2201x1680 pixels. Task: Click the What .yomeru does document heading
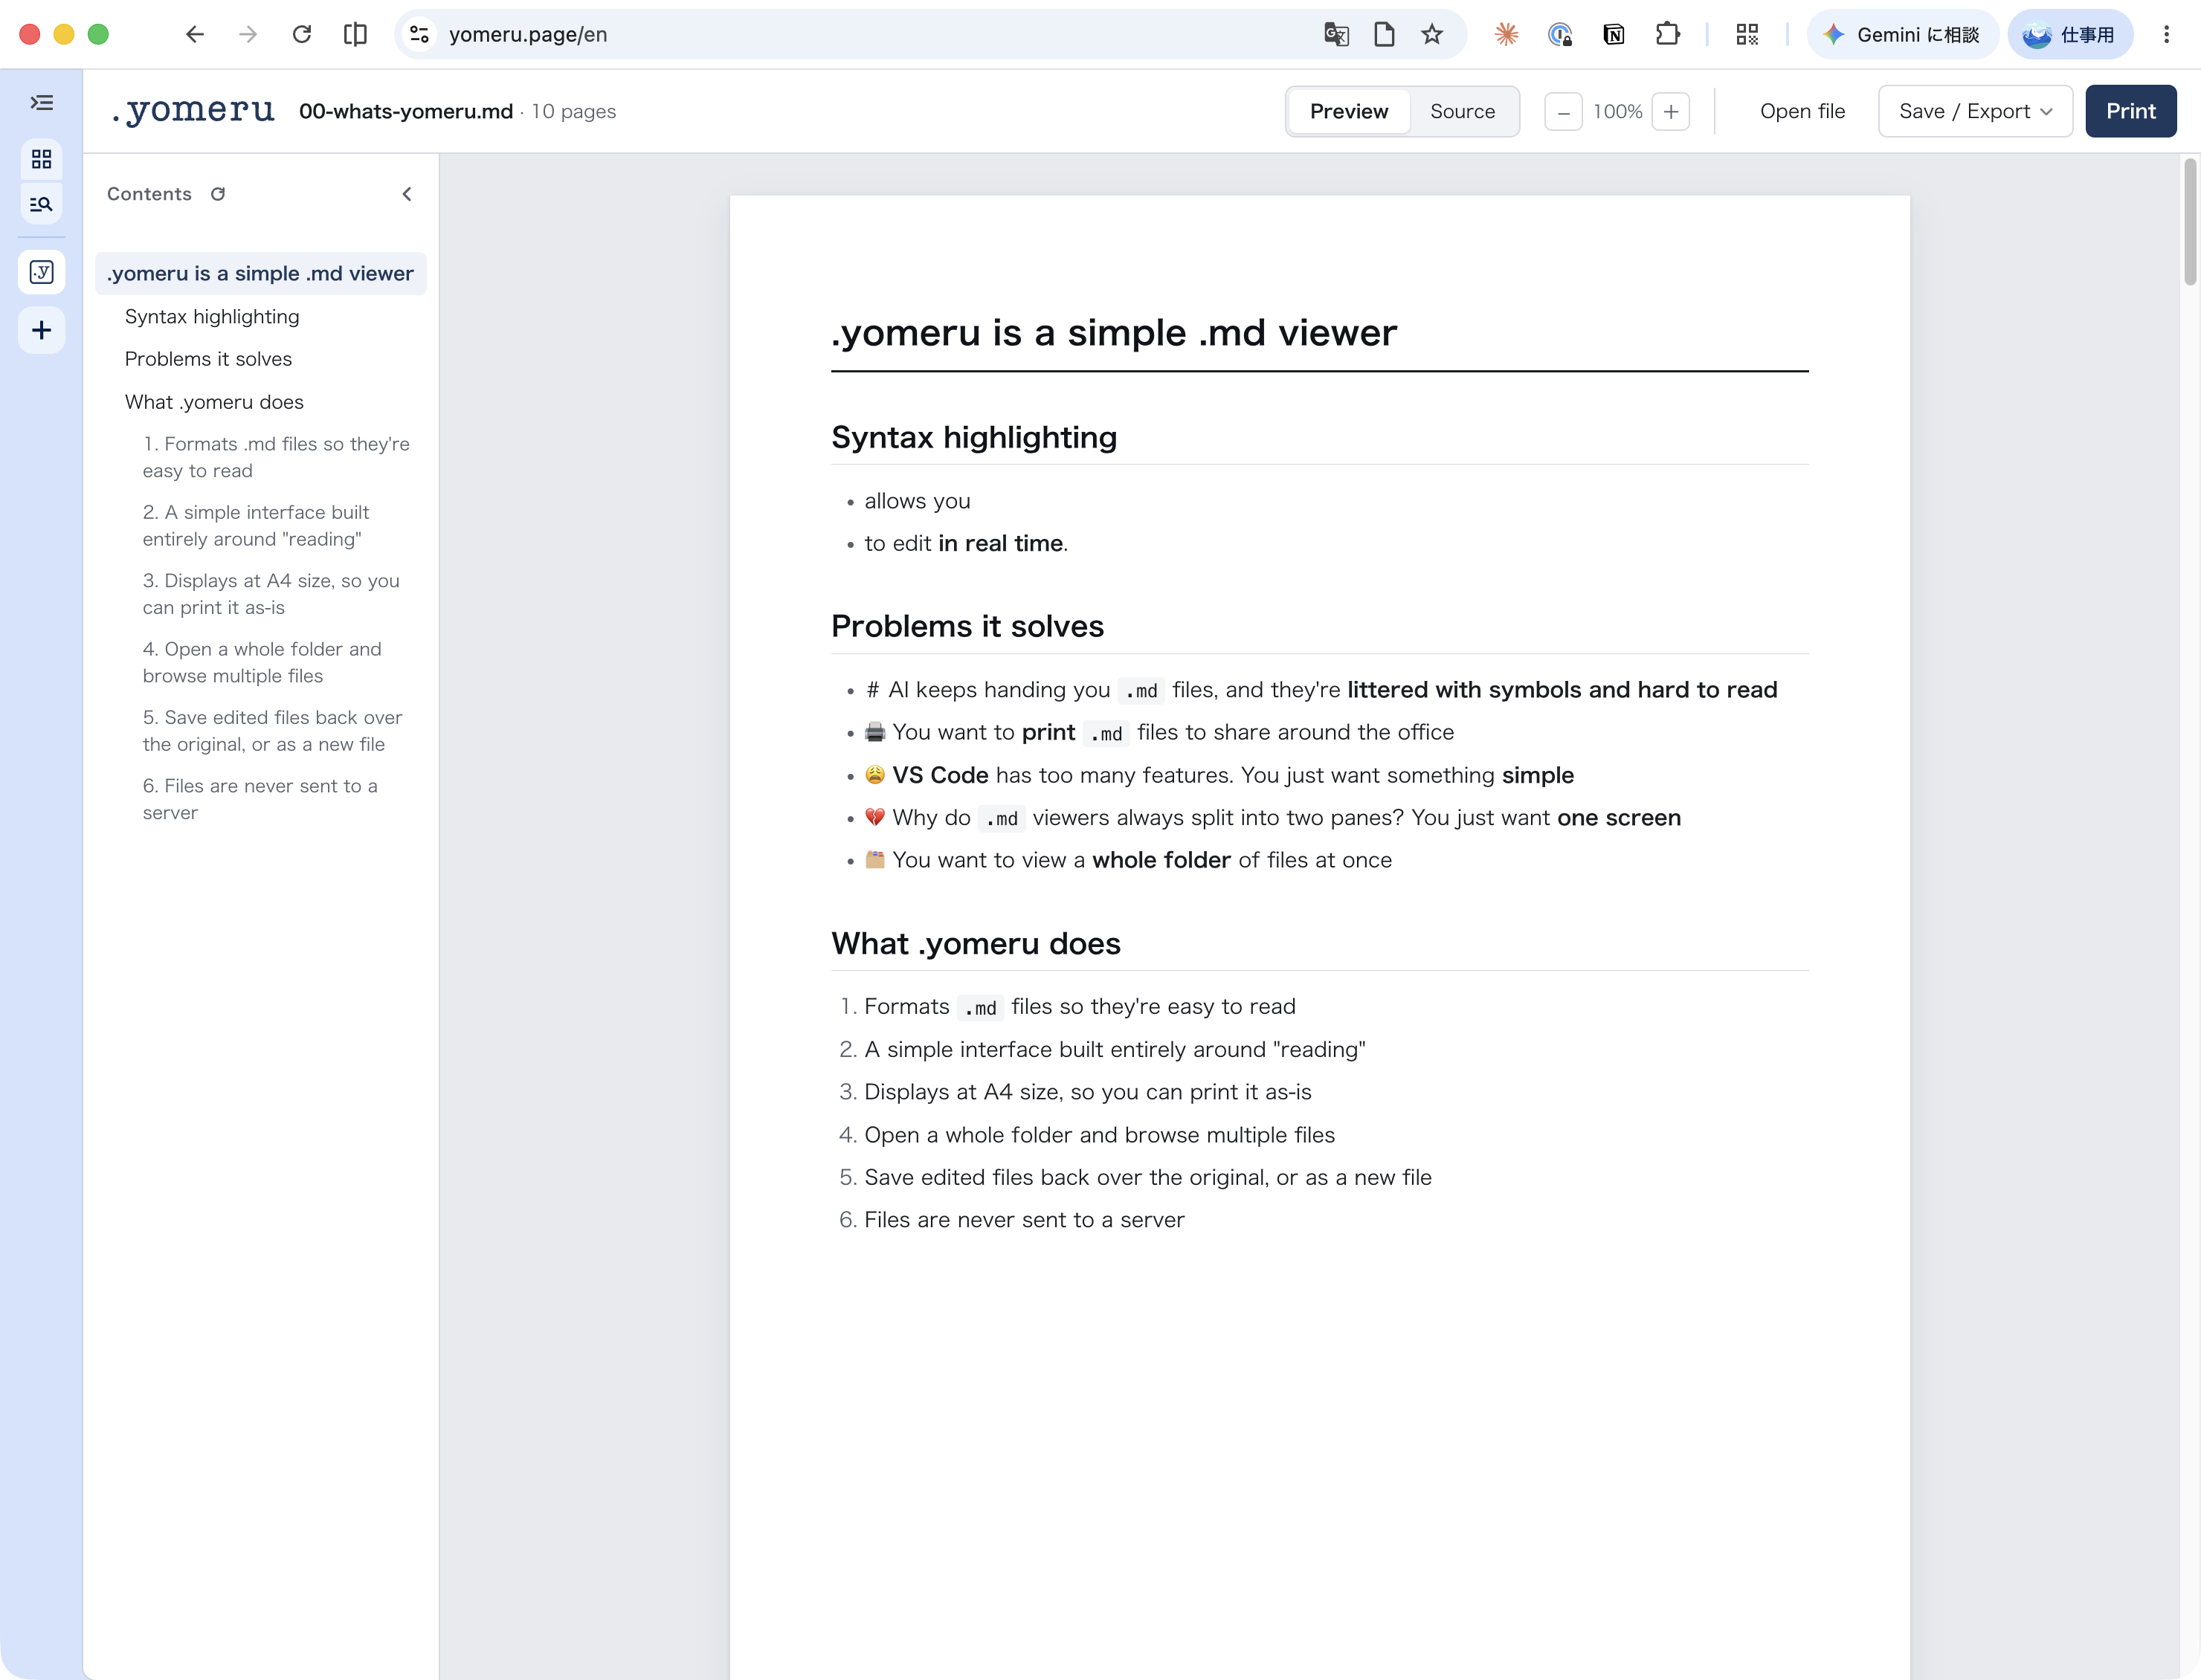976,943
